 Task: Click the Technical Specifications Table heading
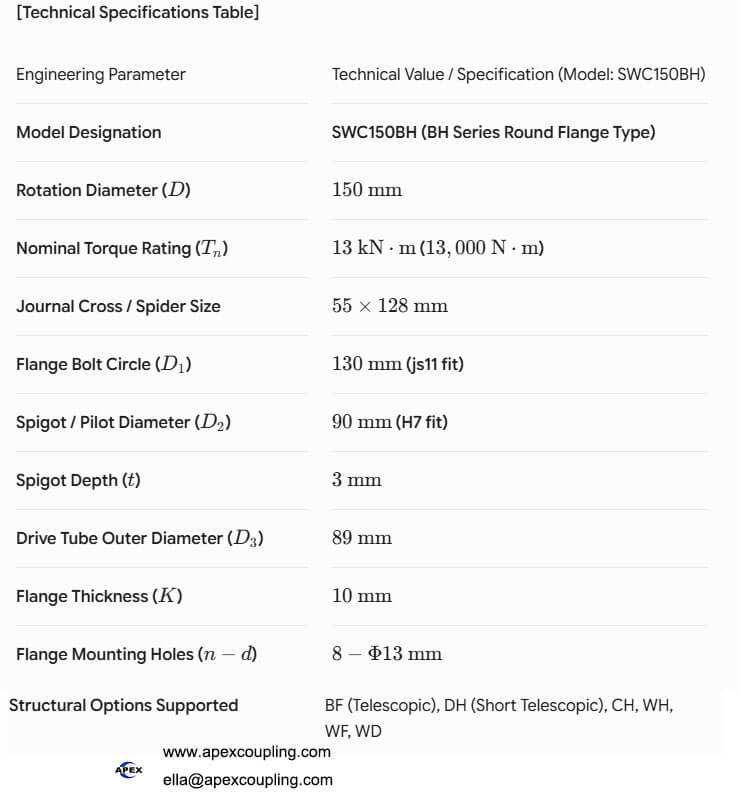138,12
